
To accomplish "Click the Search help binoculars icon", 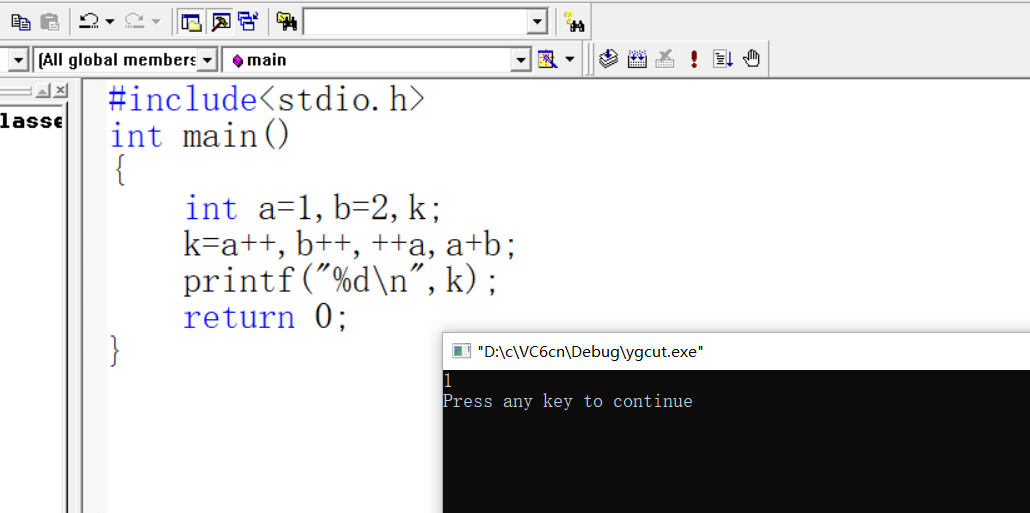I will 575,23.
